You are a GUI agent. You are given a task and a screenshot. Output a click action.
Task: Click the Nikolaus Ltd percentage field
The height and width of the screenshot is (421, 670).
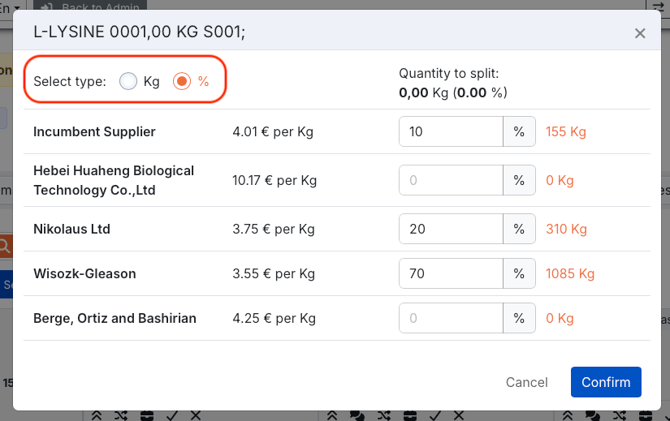tap(450, 229)
